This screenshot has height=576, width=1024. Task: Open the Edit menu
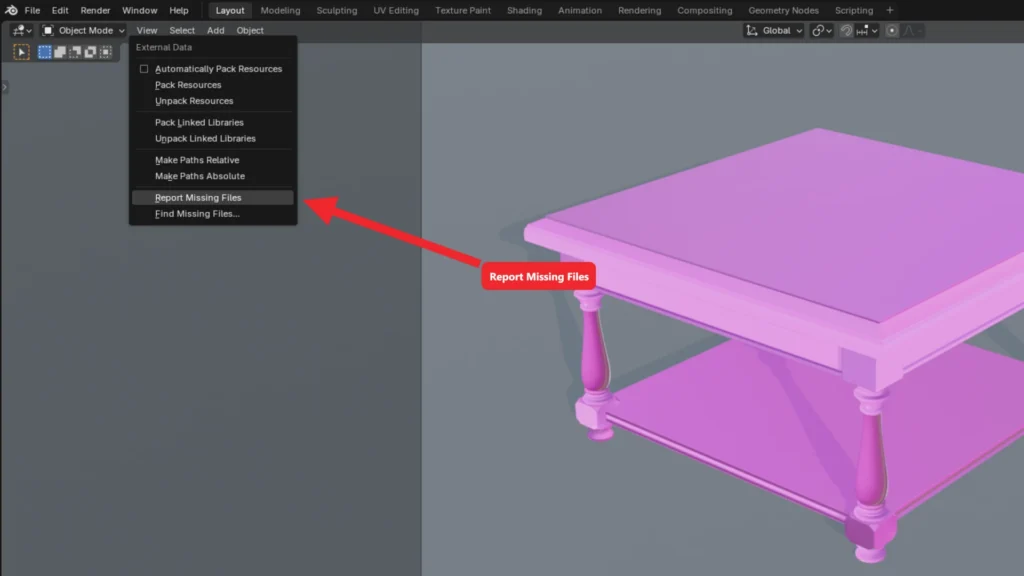point(60,10)
